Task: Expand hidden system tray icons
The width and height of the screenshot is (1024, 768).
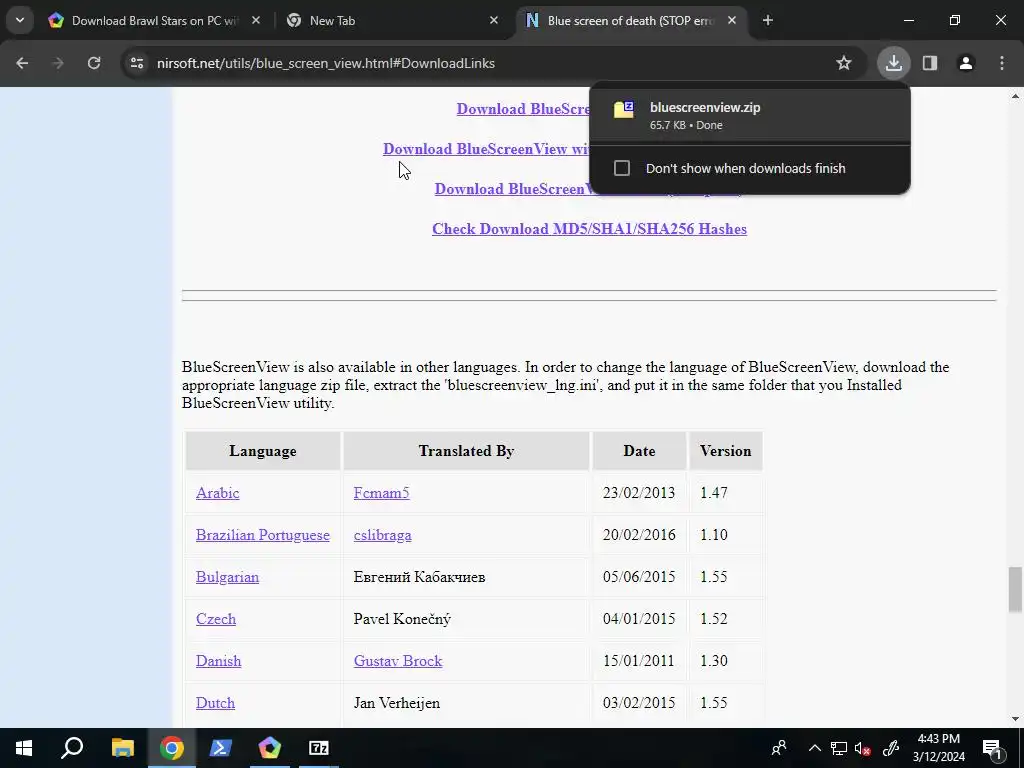Action: (814, 748)
